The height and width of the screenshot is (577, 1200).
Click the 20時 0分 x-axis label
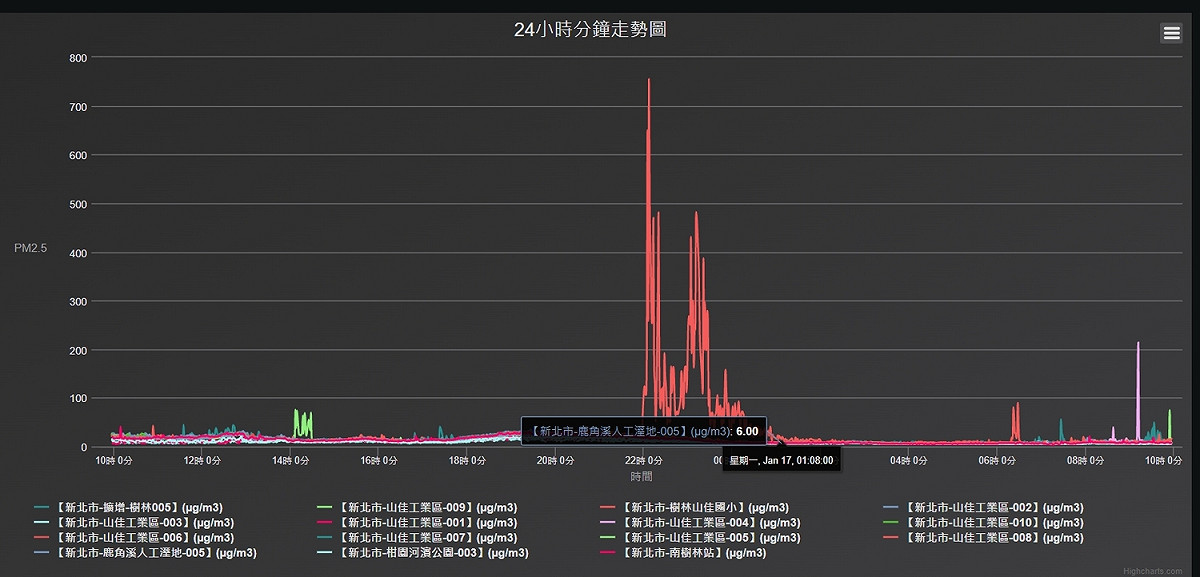(554, 460)
